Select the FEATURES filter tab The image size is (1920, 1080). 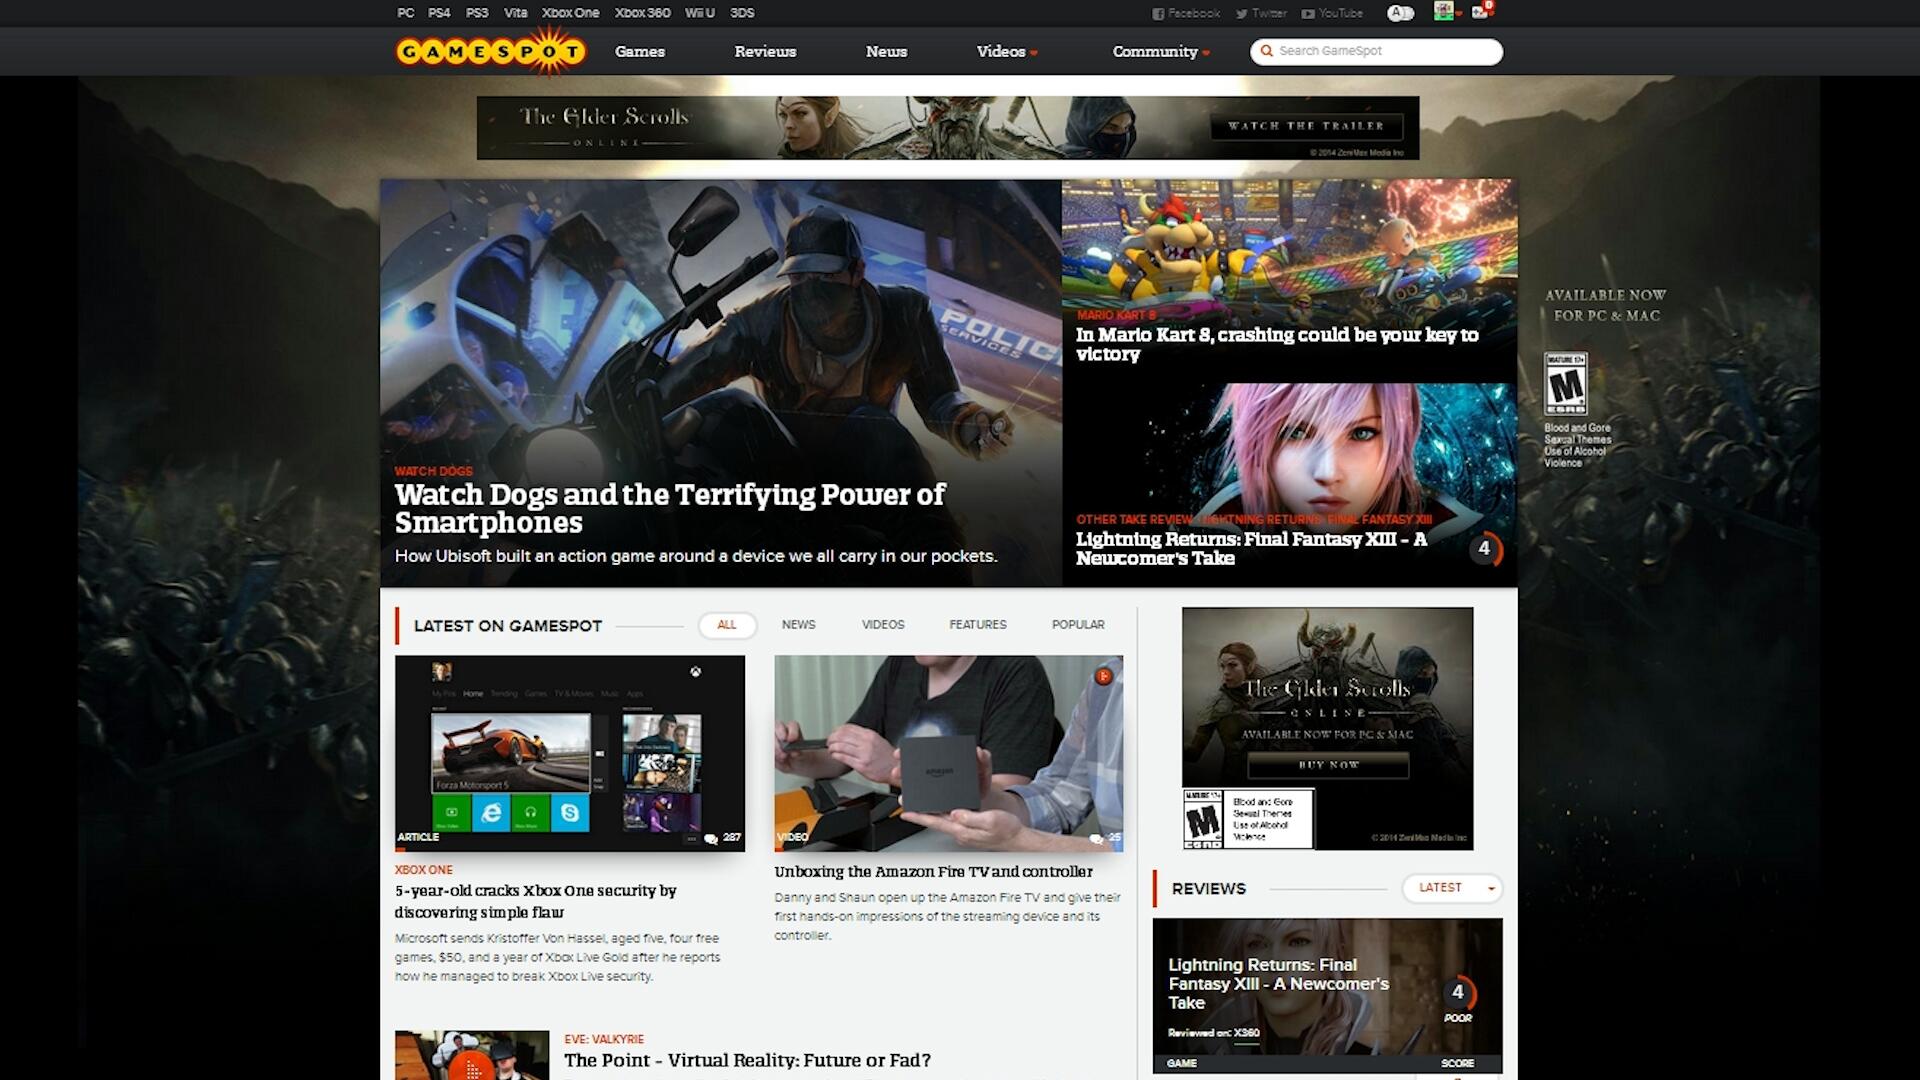click(978, 625)
